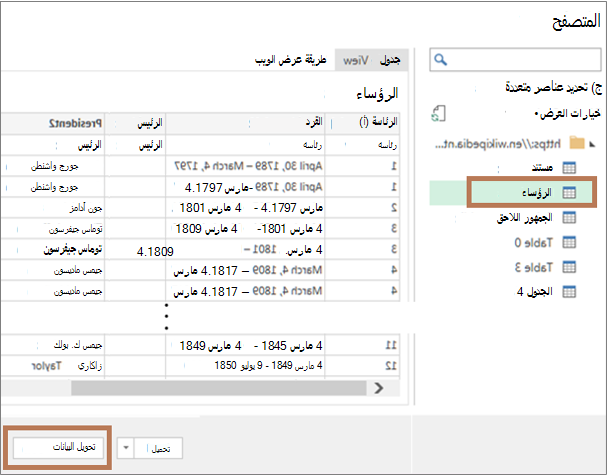Click the Wikipedia URL folder icon
Viewport: 607px width, 475px height.
click(577, 143)
